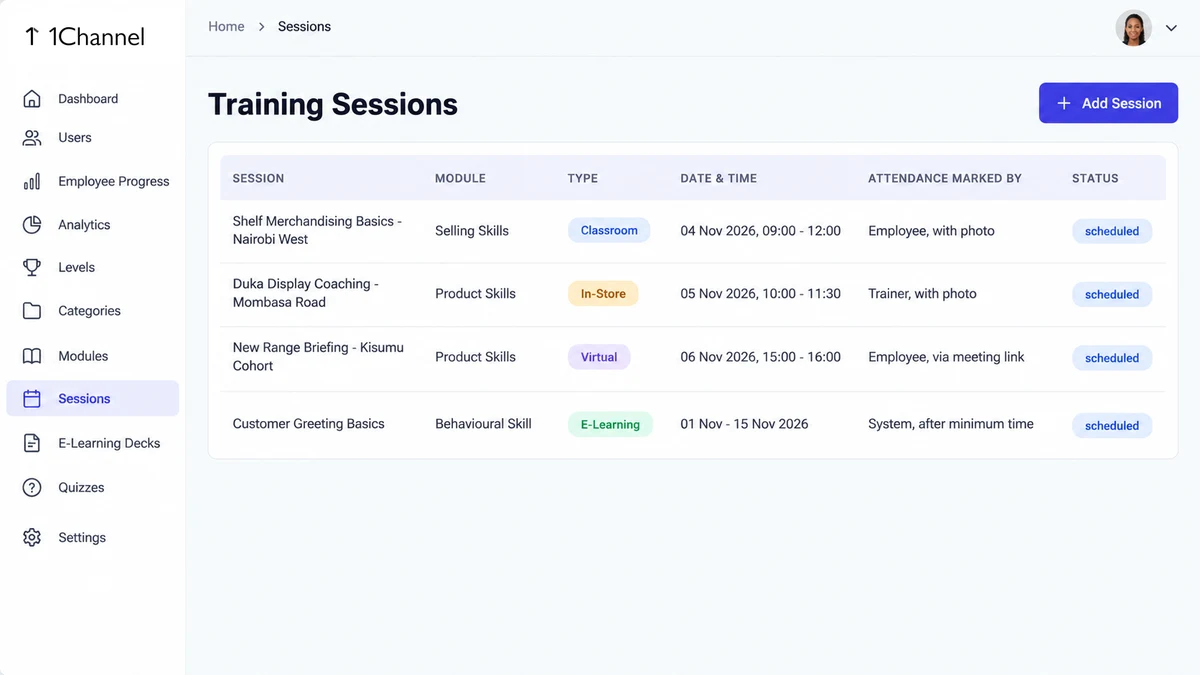Click the plus icon in Add Session
The image size is (1200, 675).
pyautogui.click(x=1064, y=103)
